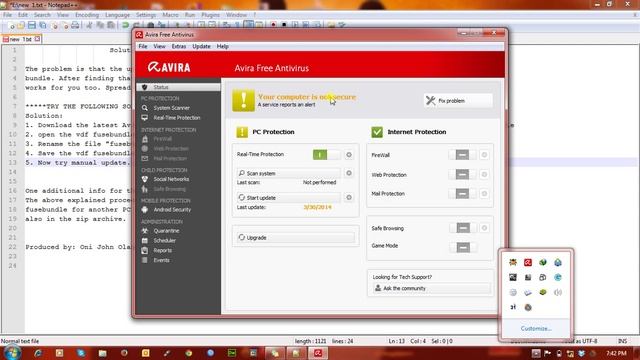Open the Status page in Avira sidebar
The height and width of the screenshot is (360, 640).
click(178, 87)
